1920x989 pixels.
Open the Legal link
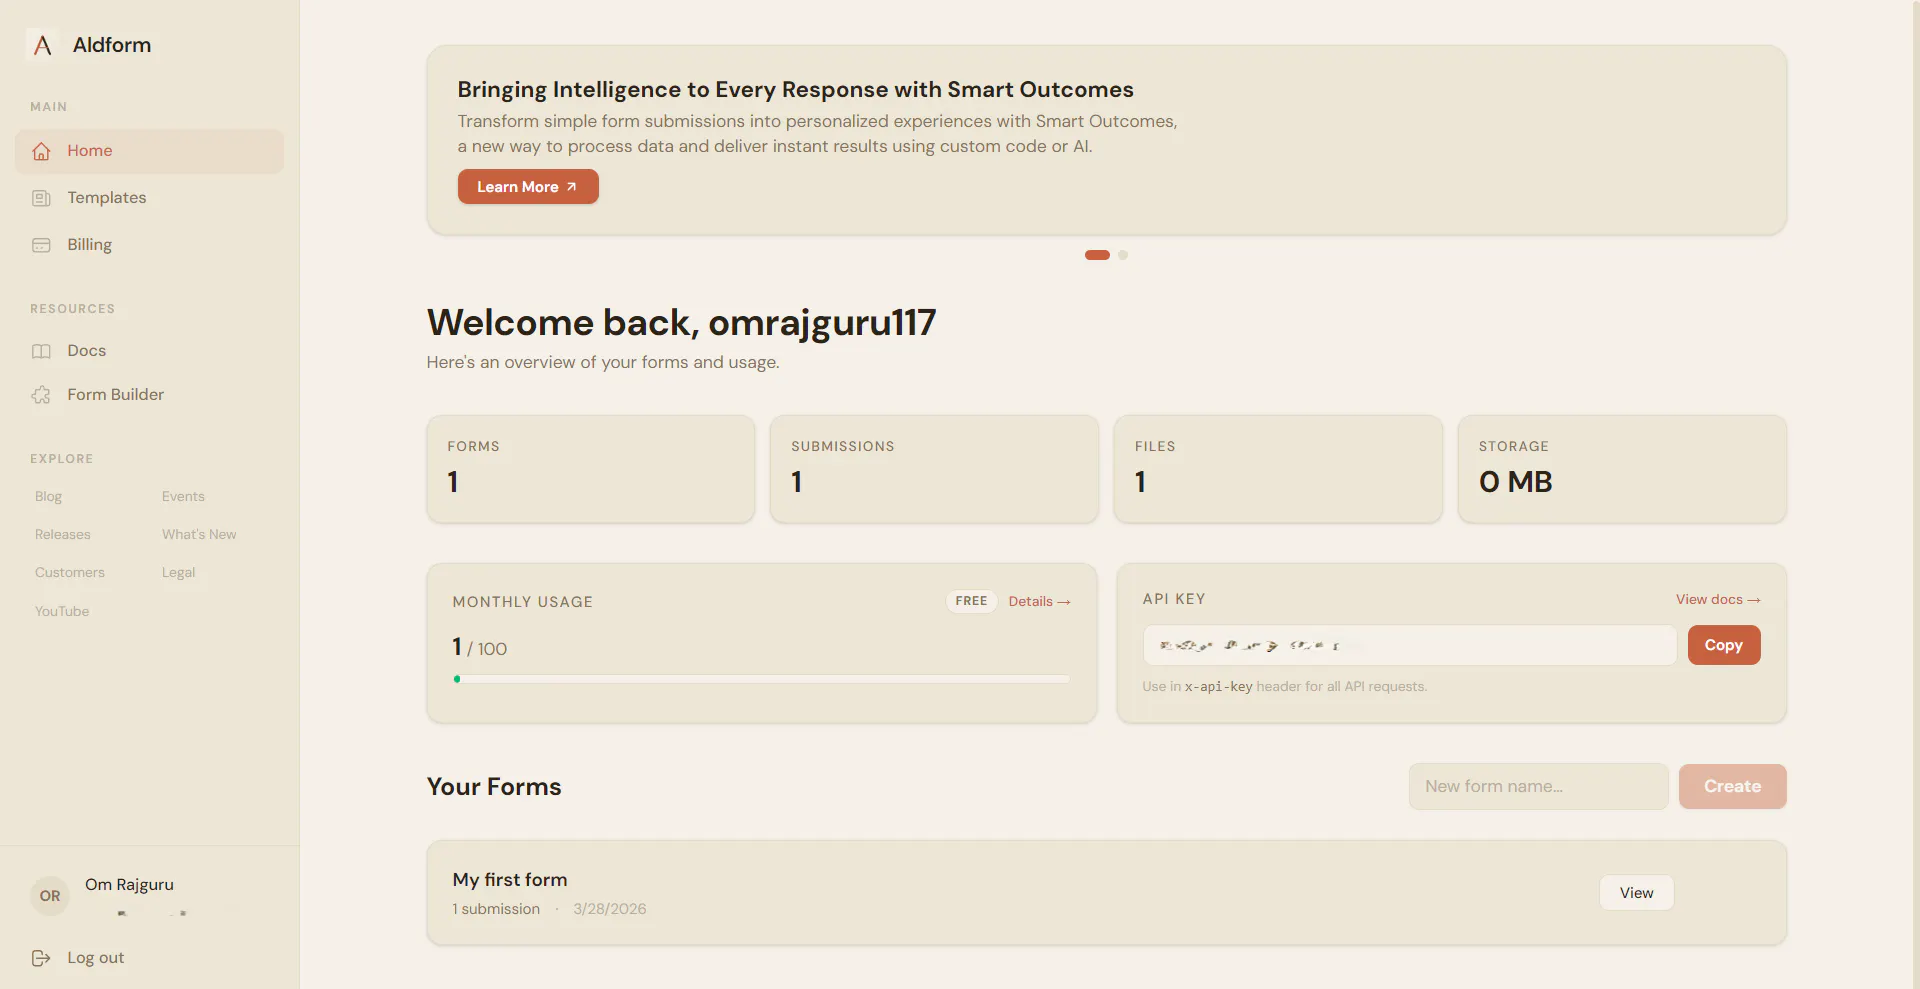pyautogui.click(x=178, y=573)
